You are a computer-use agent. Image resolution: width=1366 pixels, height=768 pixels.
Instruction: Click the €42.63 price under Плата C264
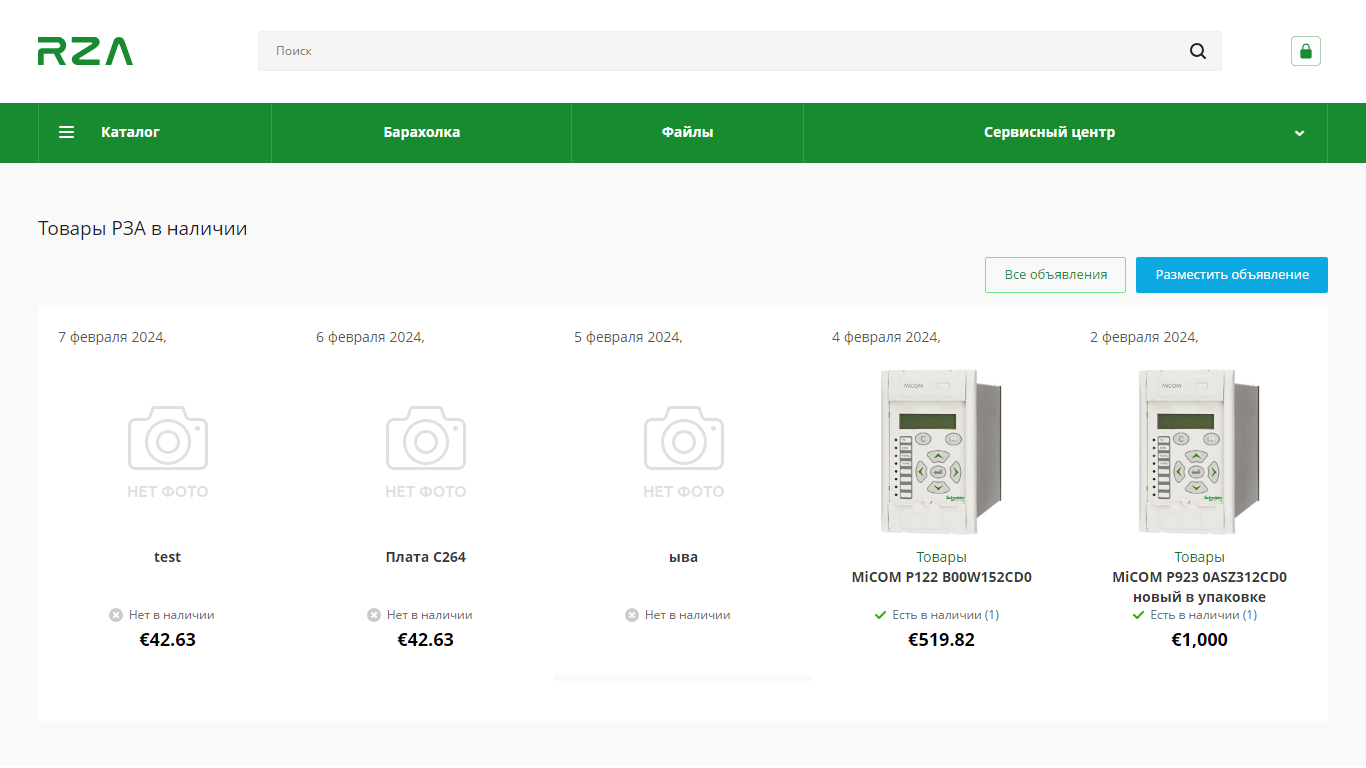426,640
